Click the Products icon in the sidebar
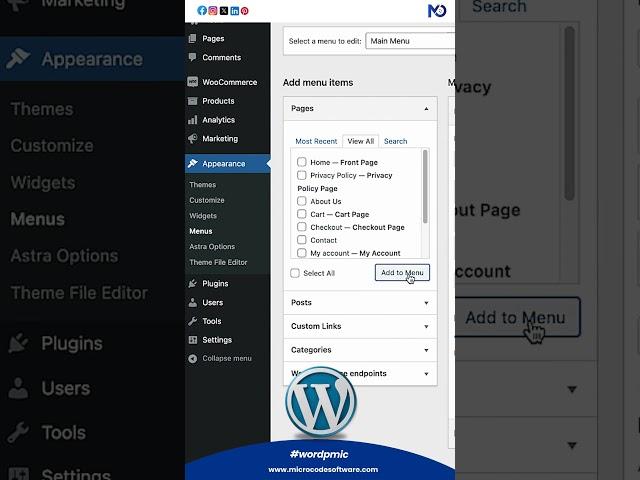 [192, 101]
